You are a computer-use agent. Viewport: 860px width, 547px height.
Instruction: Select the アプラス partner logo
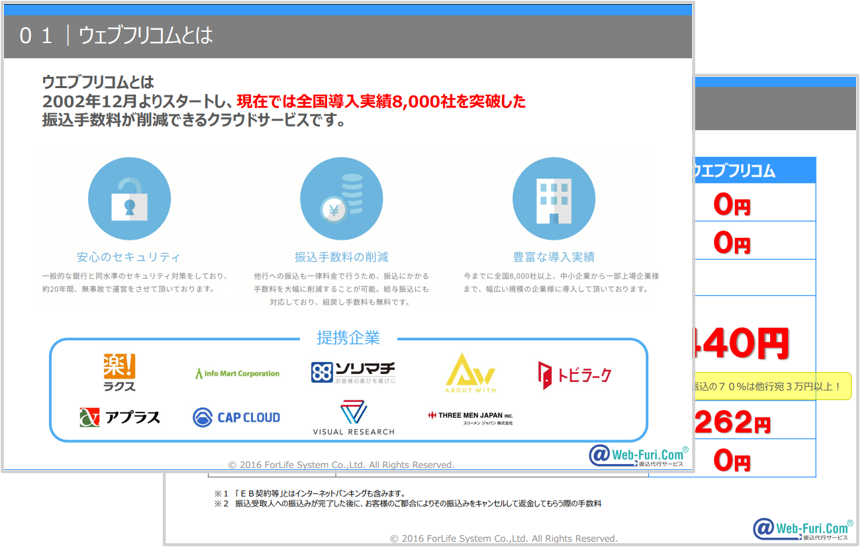click(x=120, y=418)
